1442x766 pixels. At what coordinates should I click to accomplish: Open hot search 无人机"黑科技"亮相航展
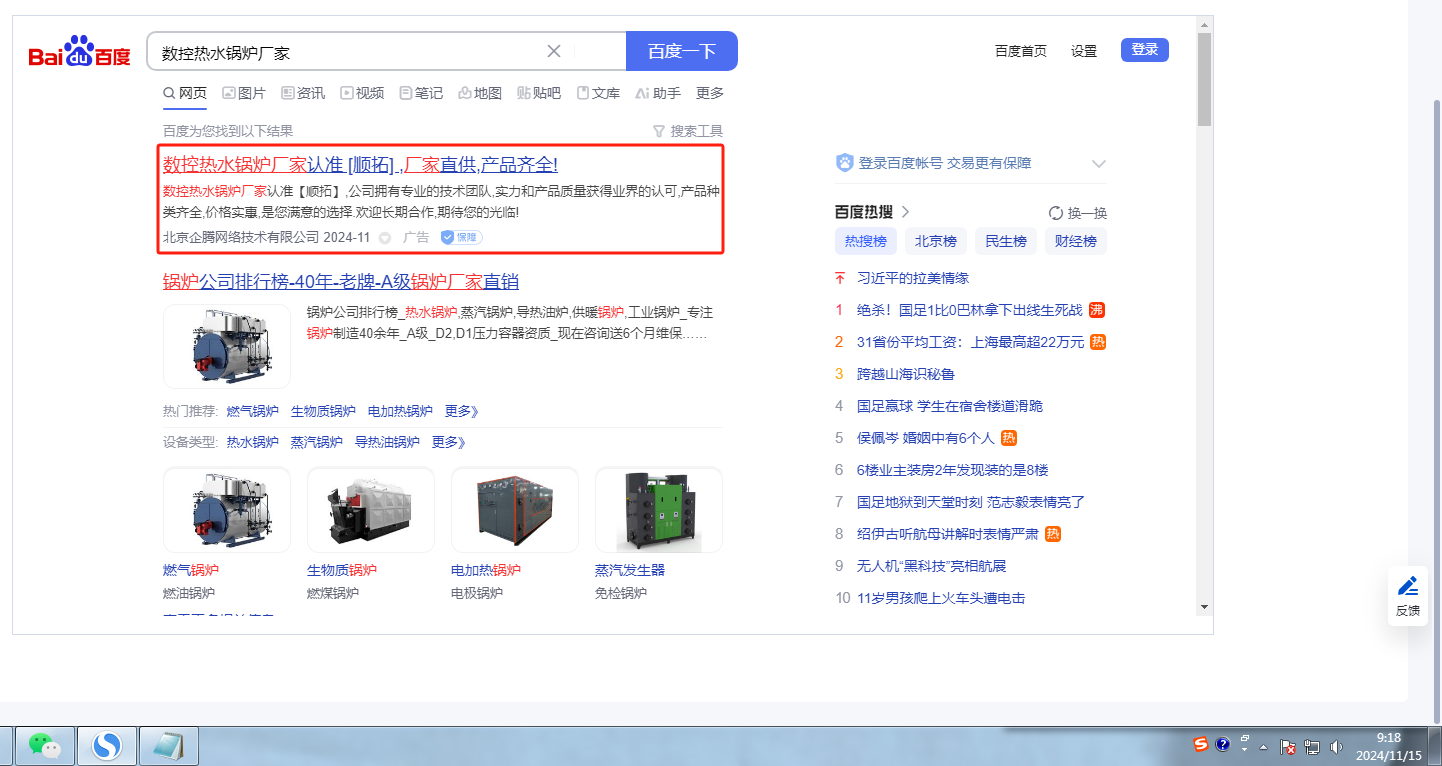[x=932, y=566]
